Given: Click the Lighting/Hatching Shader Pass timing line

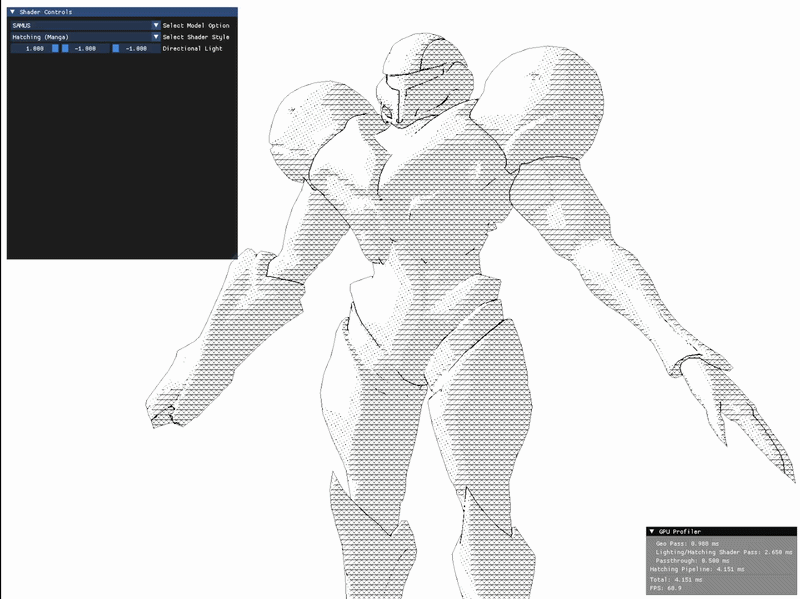Looking at the screenshot, I should (x=724, y=552).
